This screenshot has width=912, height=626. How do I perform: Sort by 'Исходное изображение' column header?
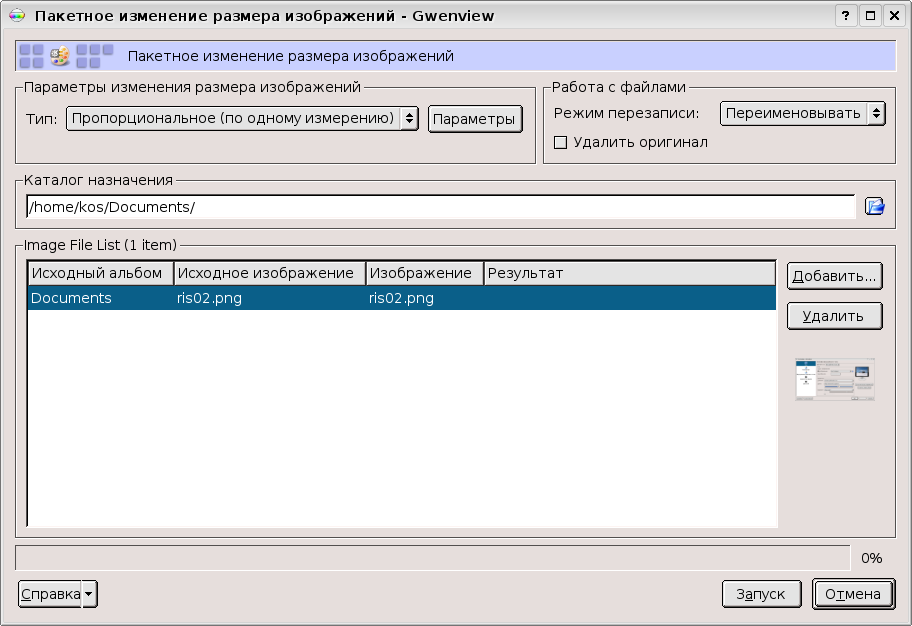pos(269,273)
